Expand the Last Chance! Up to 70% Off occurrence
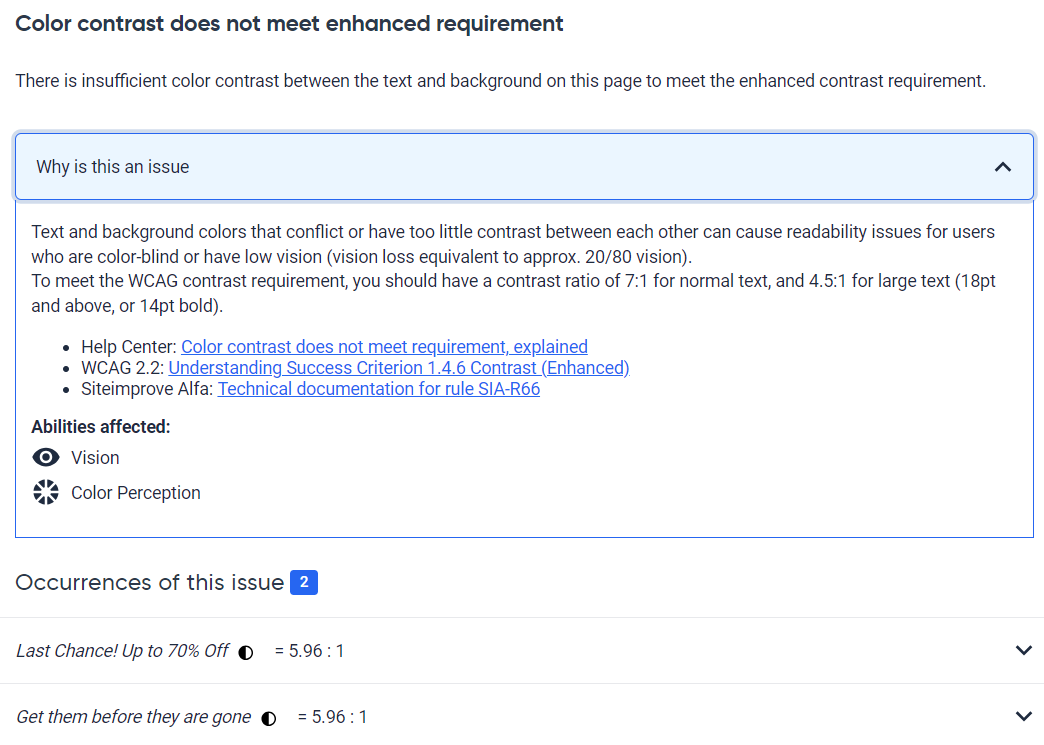 [x=1024, y=650]
